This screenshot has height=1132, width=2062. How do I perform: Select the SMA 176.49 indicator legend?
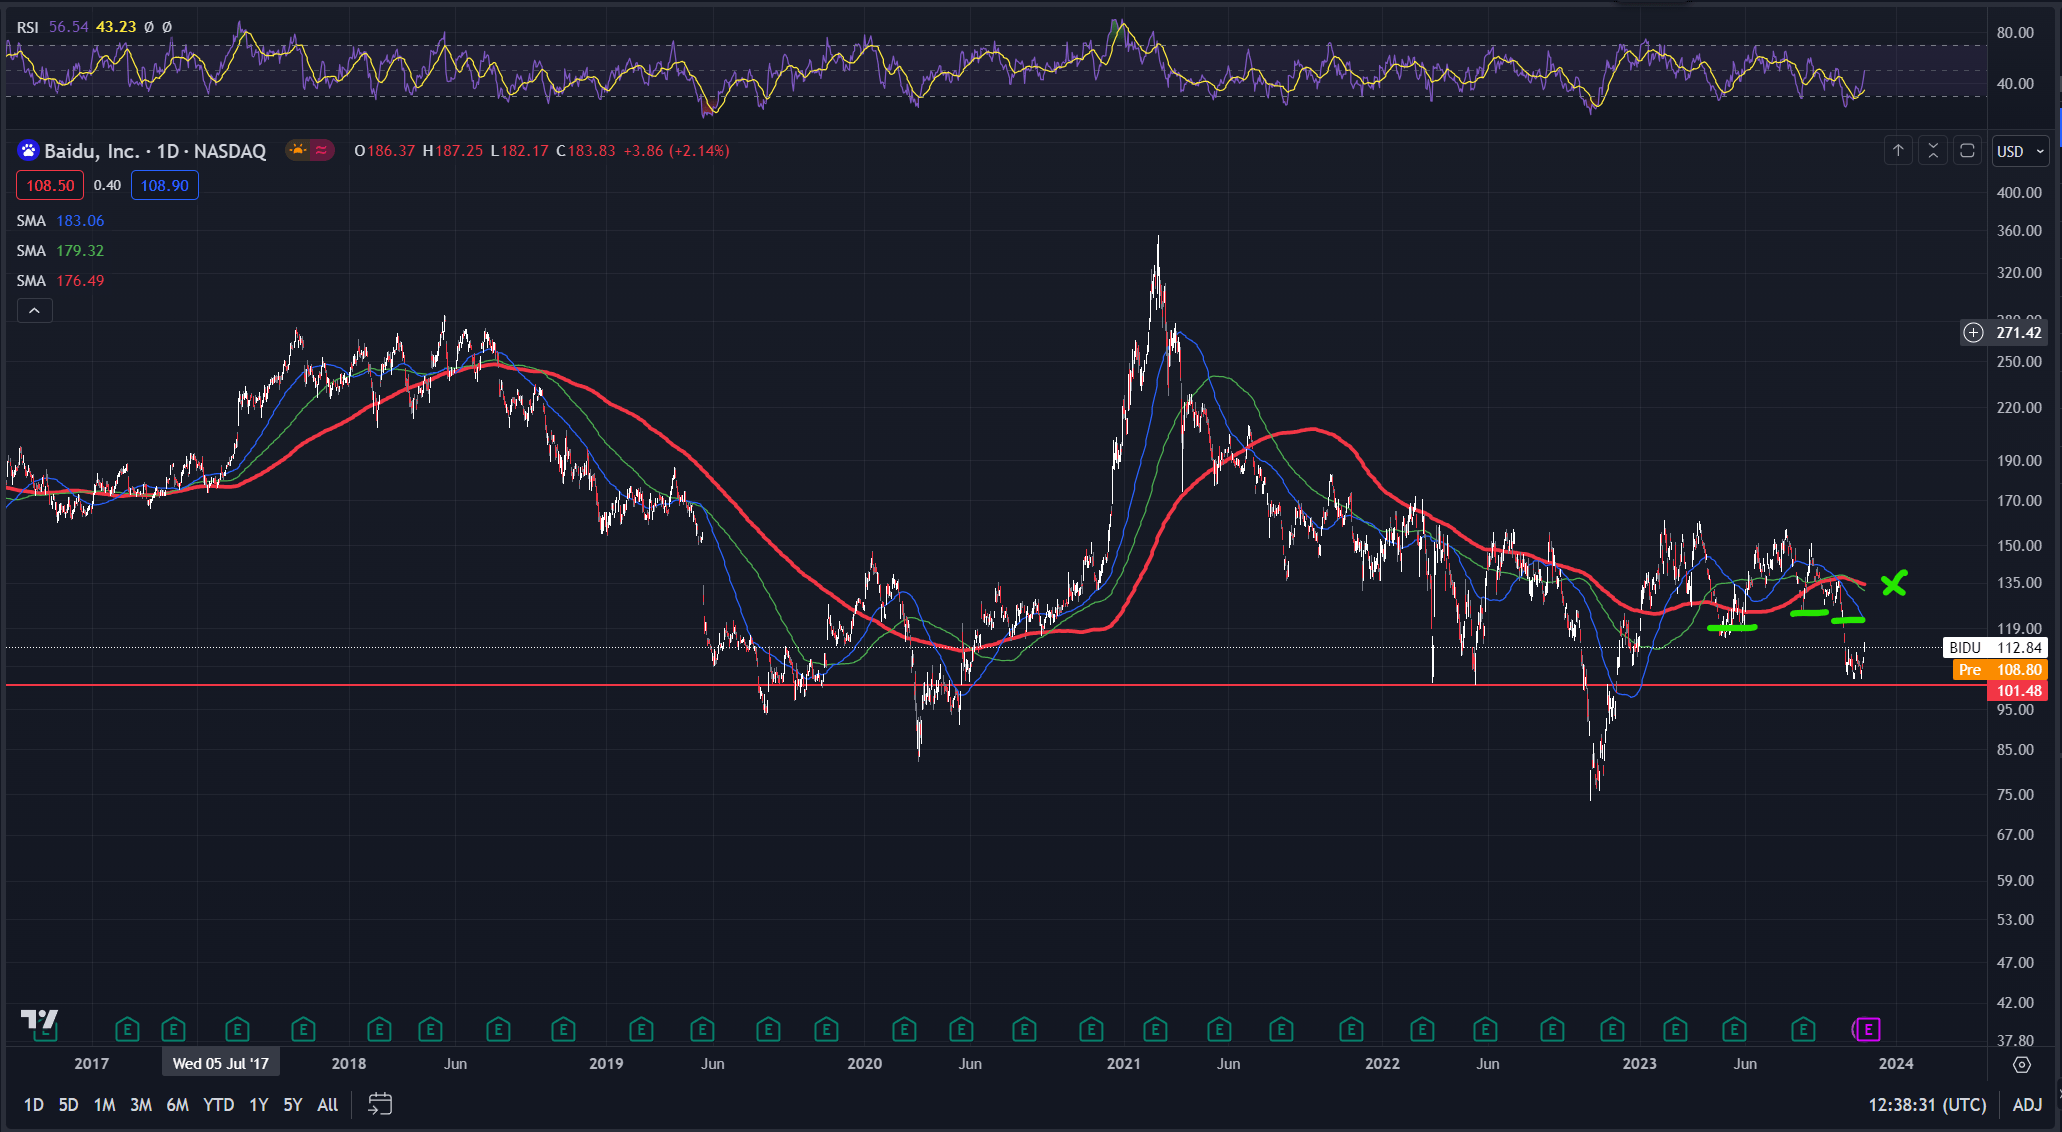pos(60,281)
